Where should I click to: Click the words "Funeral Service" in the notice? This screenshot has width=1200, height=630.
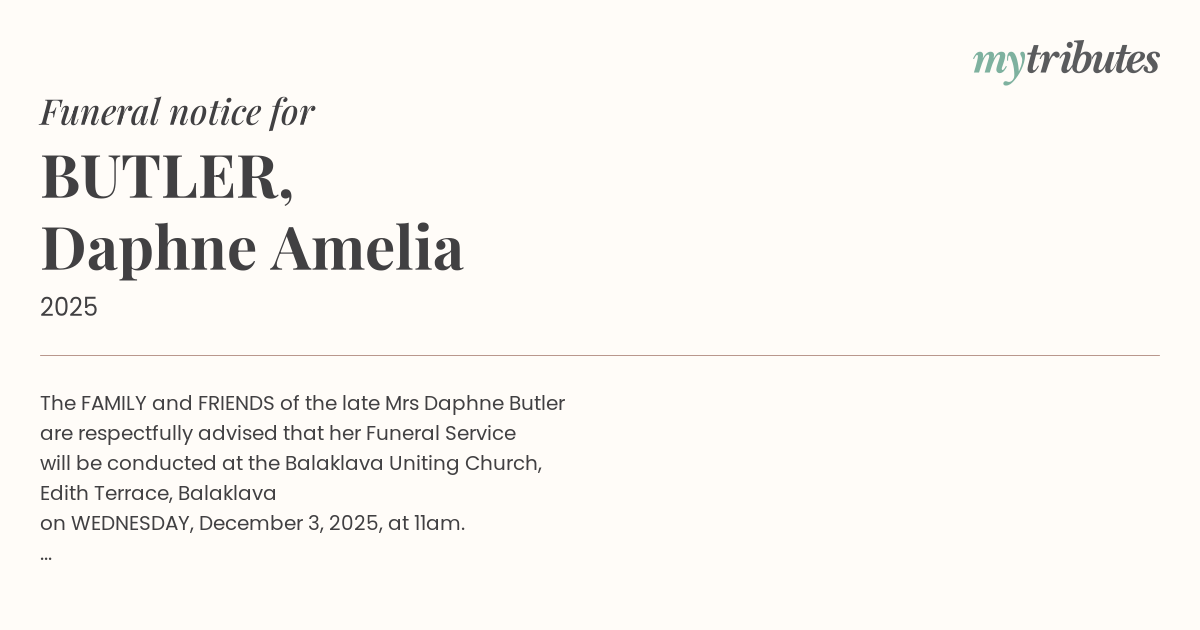(441, 433)
